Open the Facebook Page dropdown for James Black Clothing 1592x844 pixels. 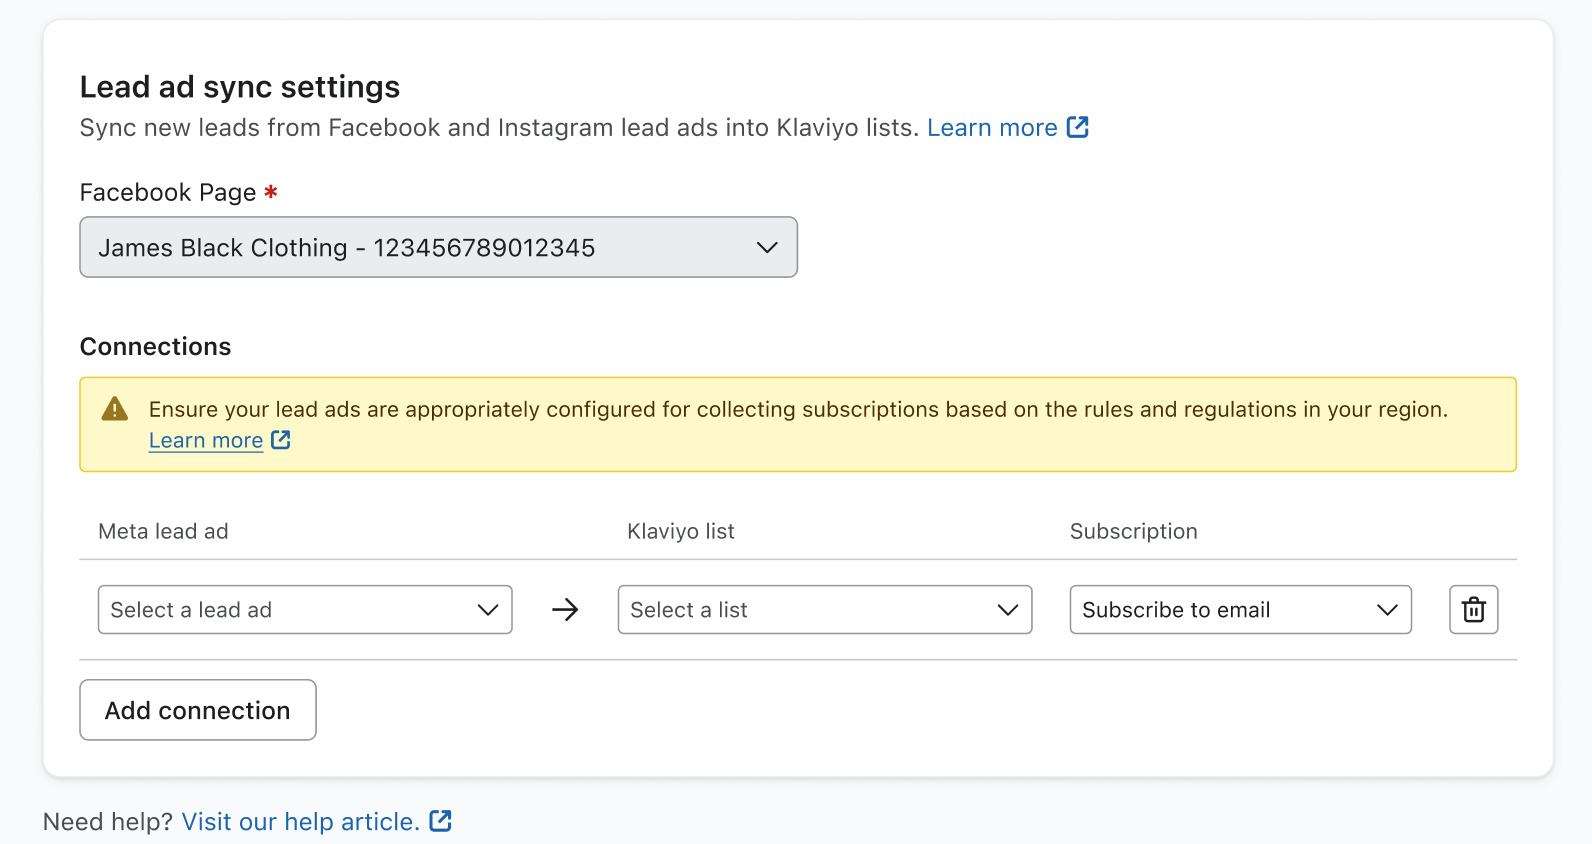click(438, 248)
